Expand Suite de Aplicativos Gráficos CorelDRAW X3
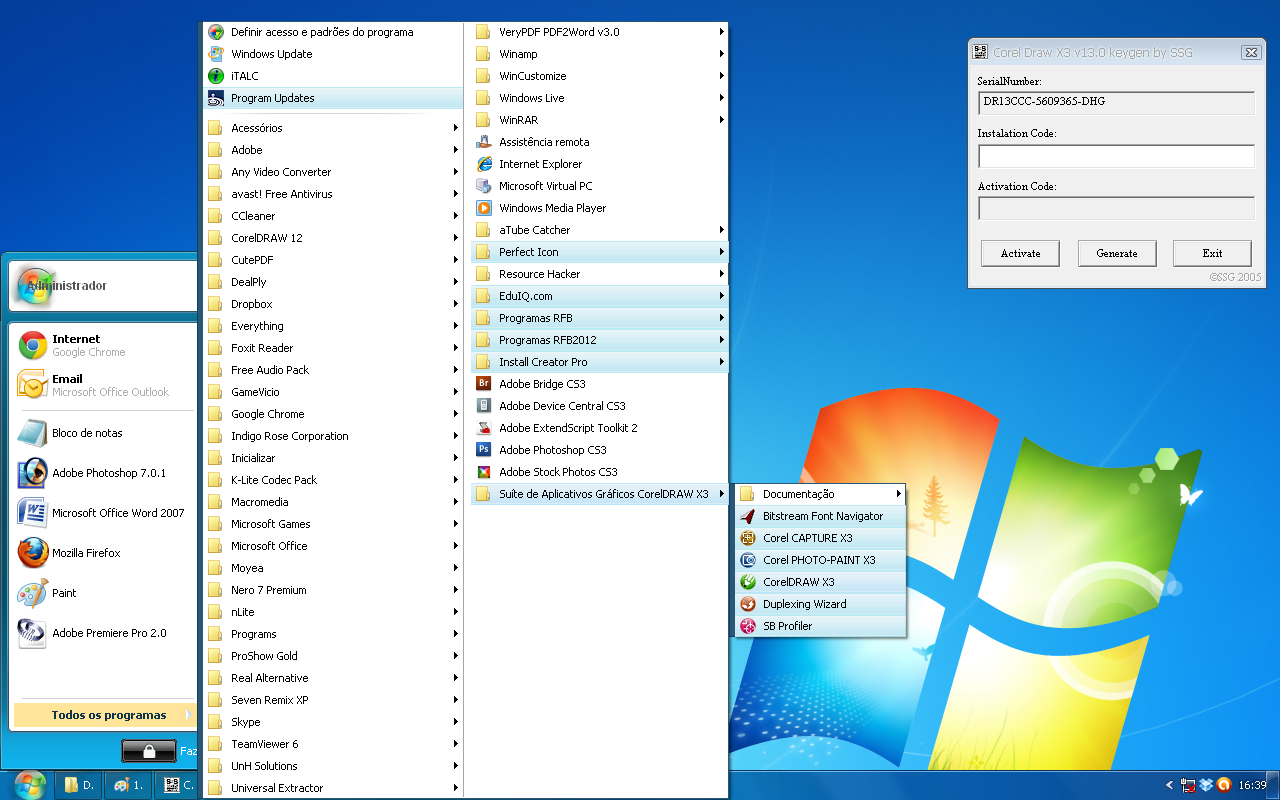Image resolution: width=1280 pixels, height=800 pixels. pyautogui.click(x=599, y=494)
